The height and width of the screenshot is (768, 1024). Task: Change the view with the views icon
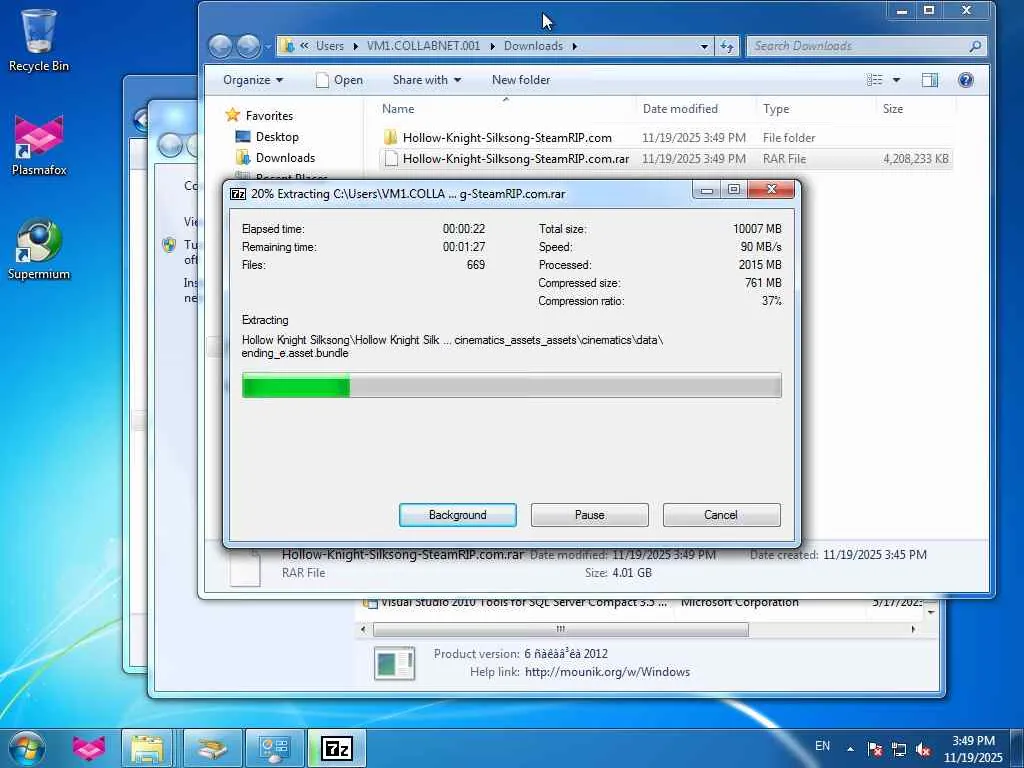[x=874, y=80]
